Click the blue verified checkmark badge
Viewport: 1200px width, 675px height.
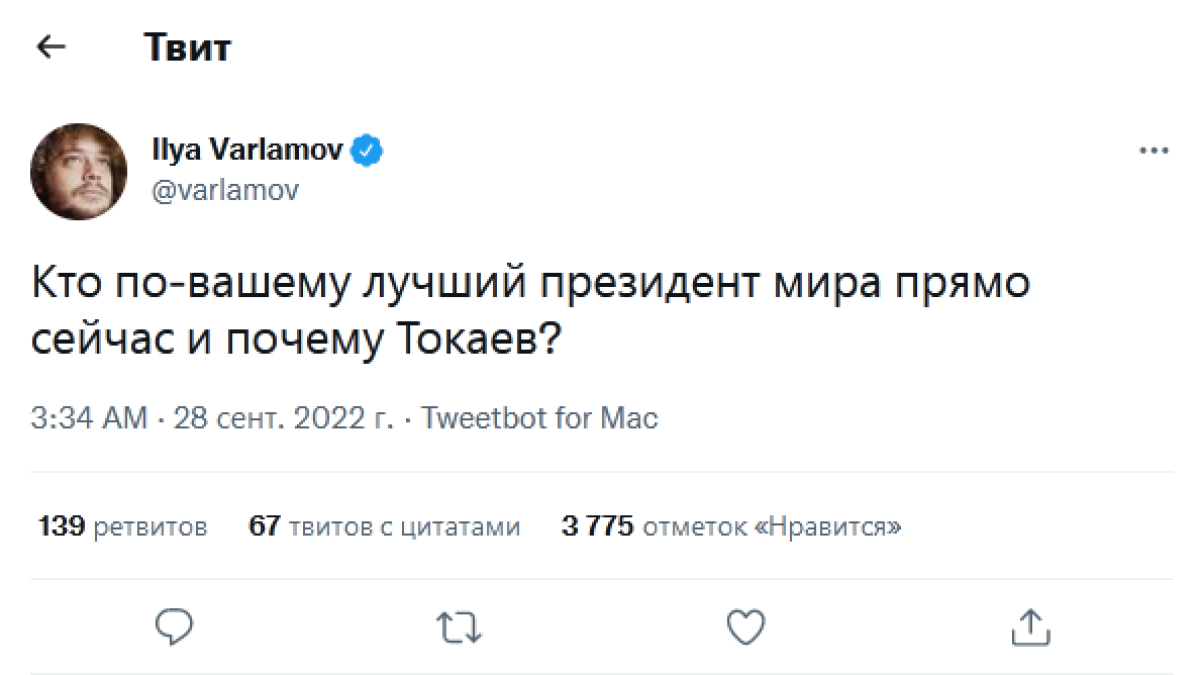367,148
